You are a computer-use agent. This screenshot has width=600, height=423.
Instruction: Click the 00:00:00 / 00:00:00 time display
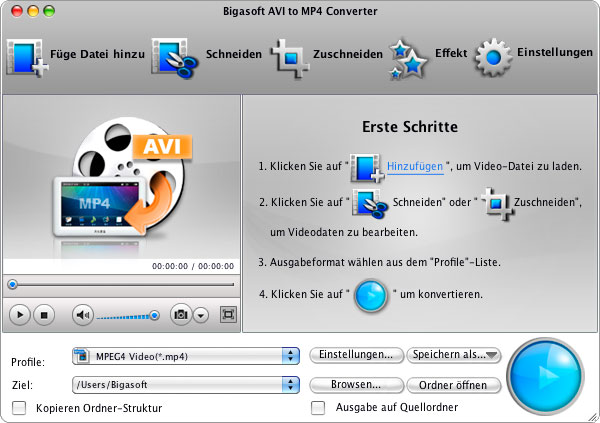click(193, 266)
